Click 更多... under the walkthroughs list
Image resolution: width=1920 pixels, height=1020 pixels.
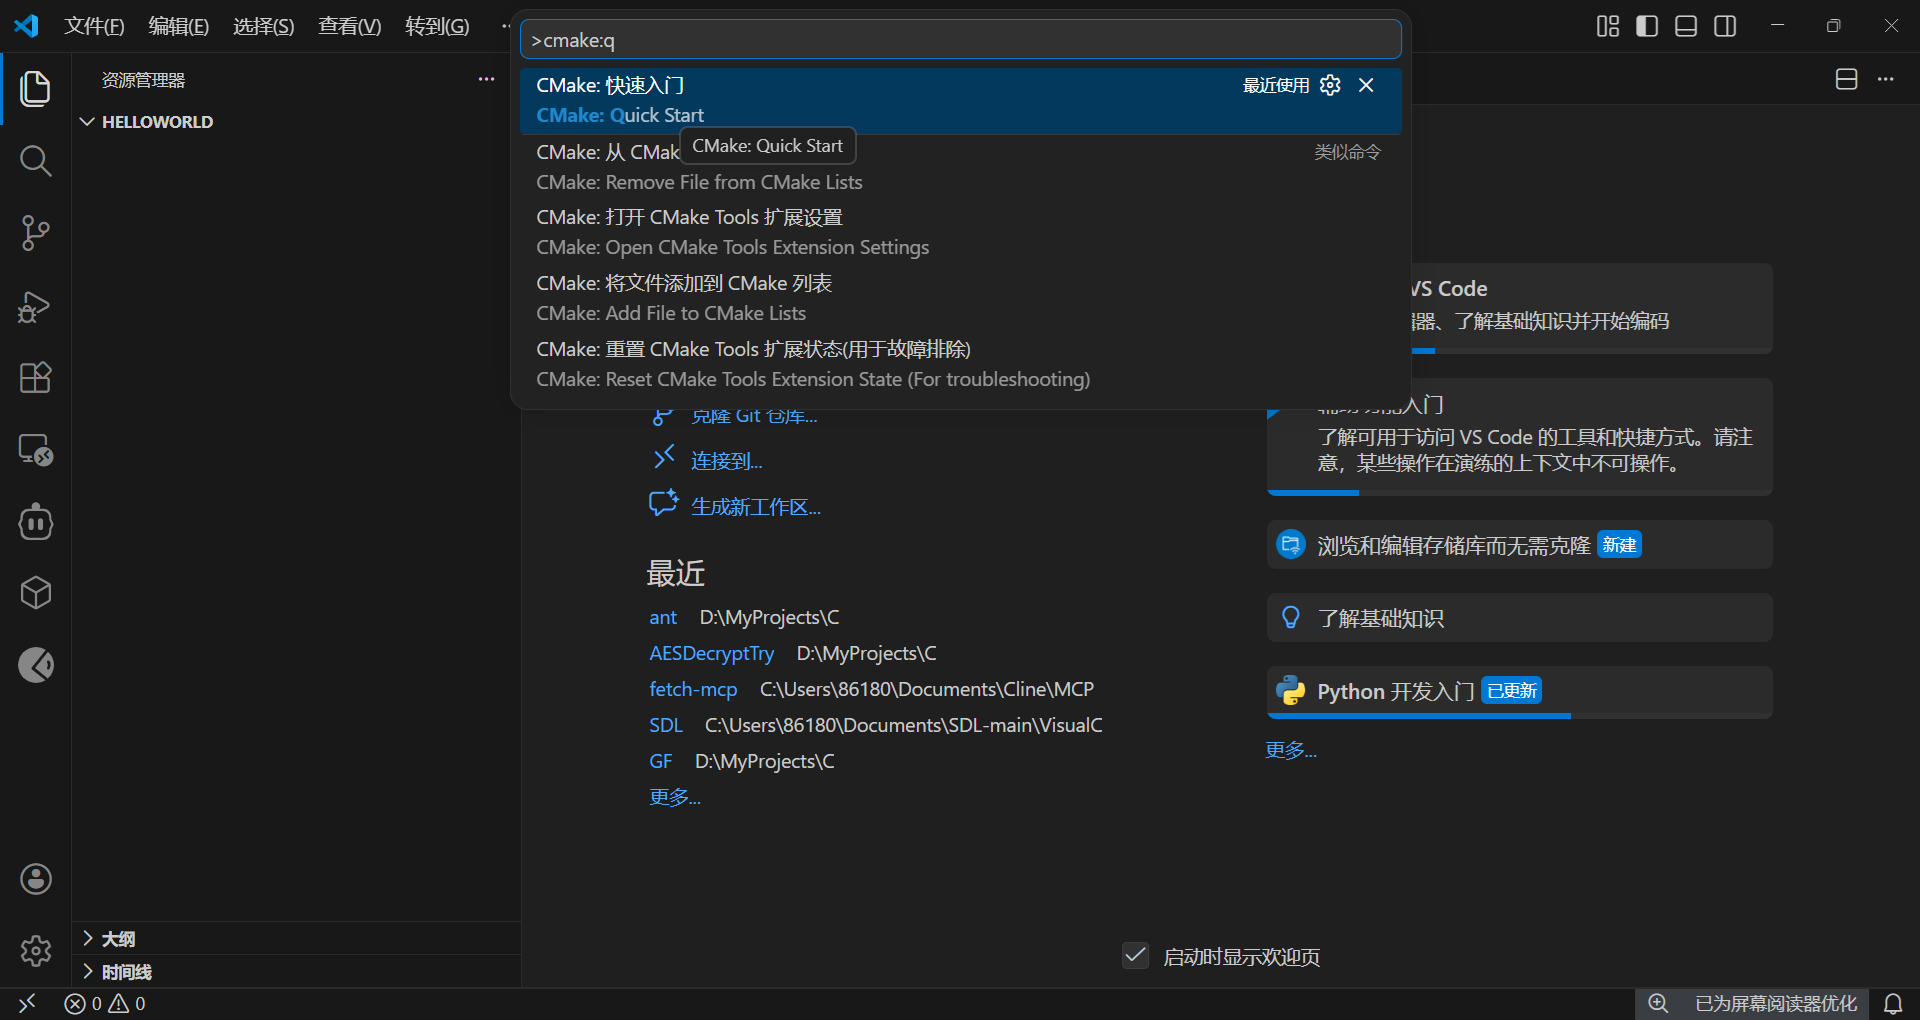pos(1291,750)
